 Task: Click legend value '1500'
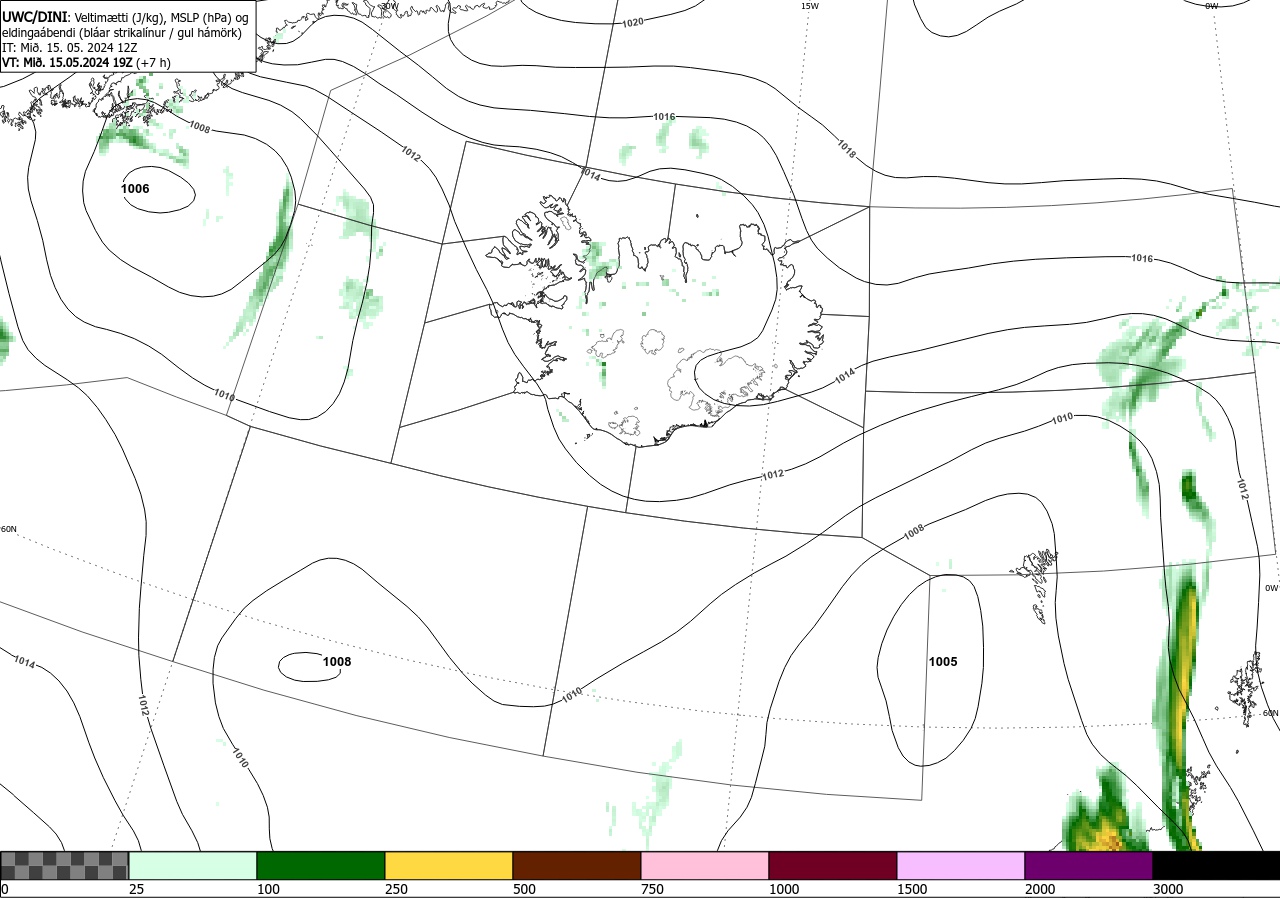(912, 889)
